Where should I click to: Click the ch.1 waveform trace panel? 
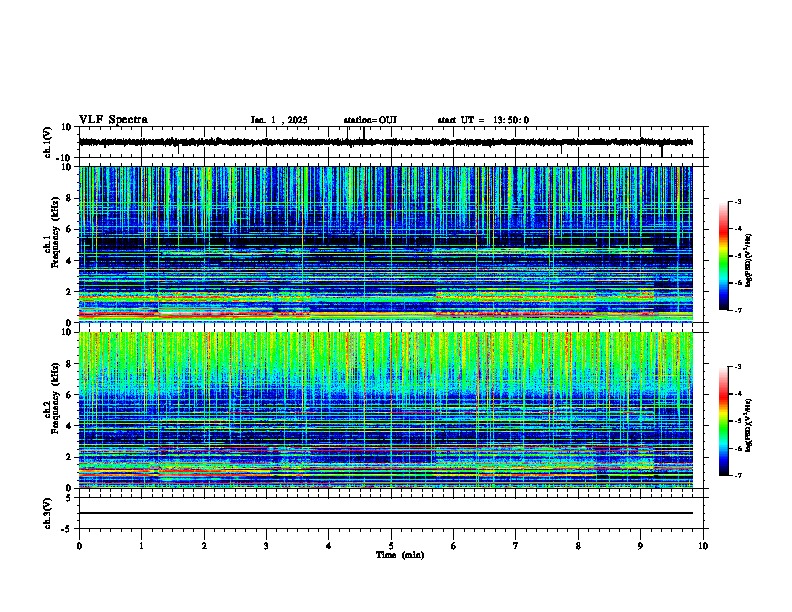pos(391,142)
